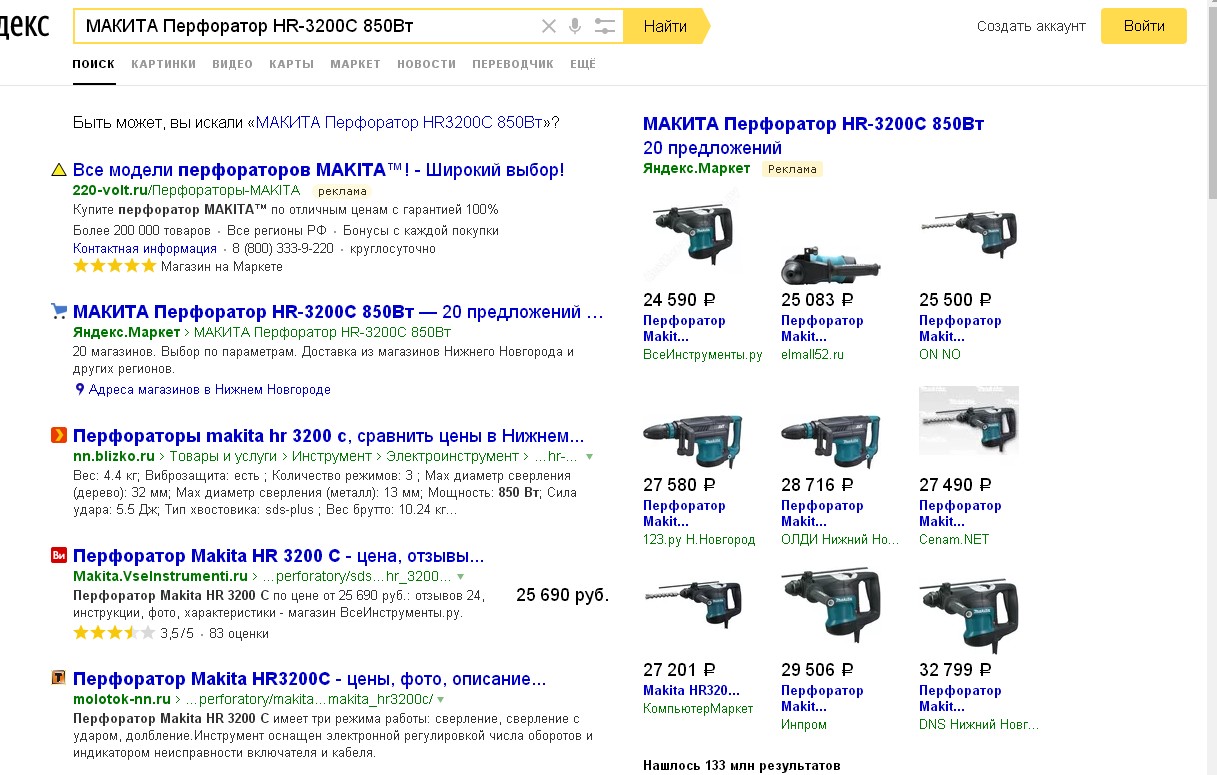
Task: Switch to the ПОИСК tab
Action: [94, 64]
